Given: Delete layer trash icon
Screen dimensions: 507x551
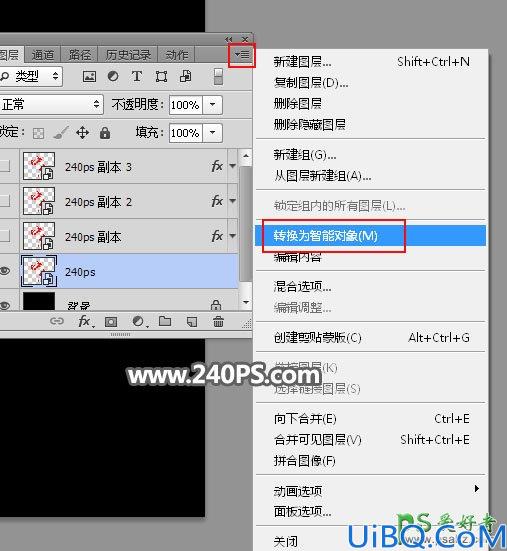Looking at the screenshot, I should [x=218, y=321].
